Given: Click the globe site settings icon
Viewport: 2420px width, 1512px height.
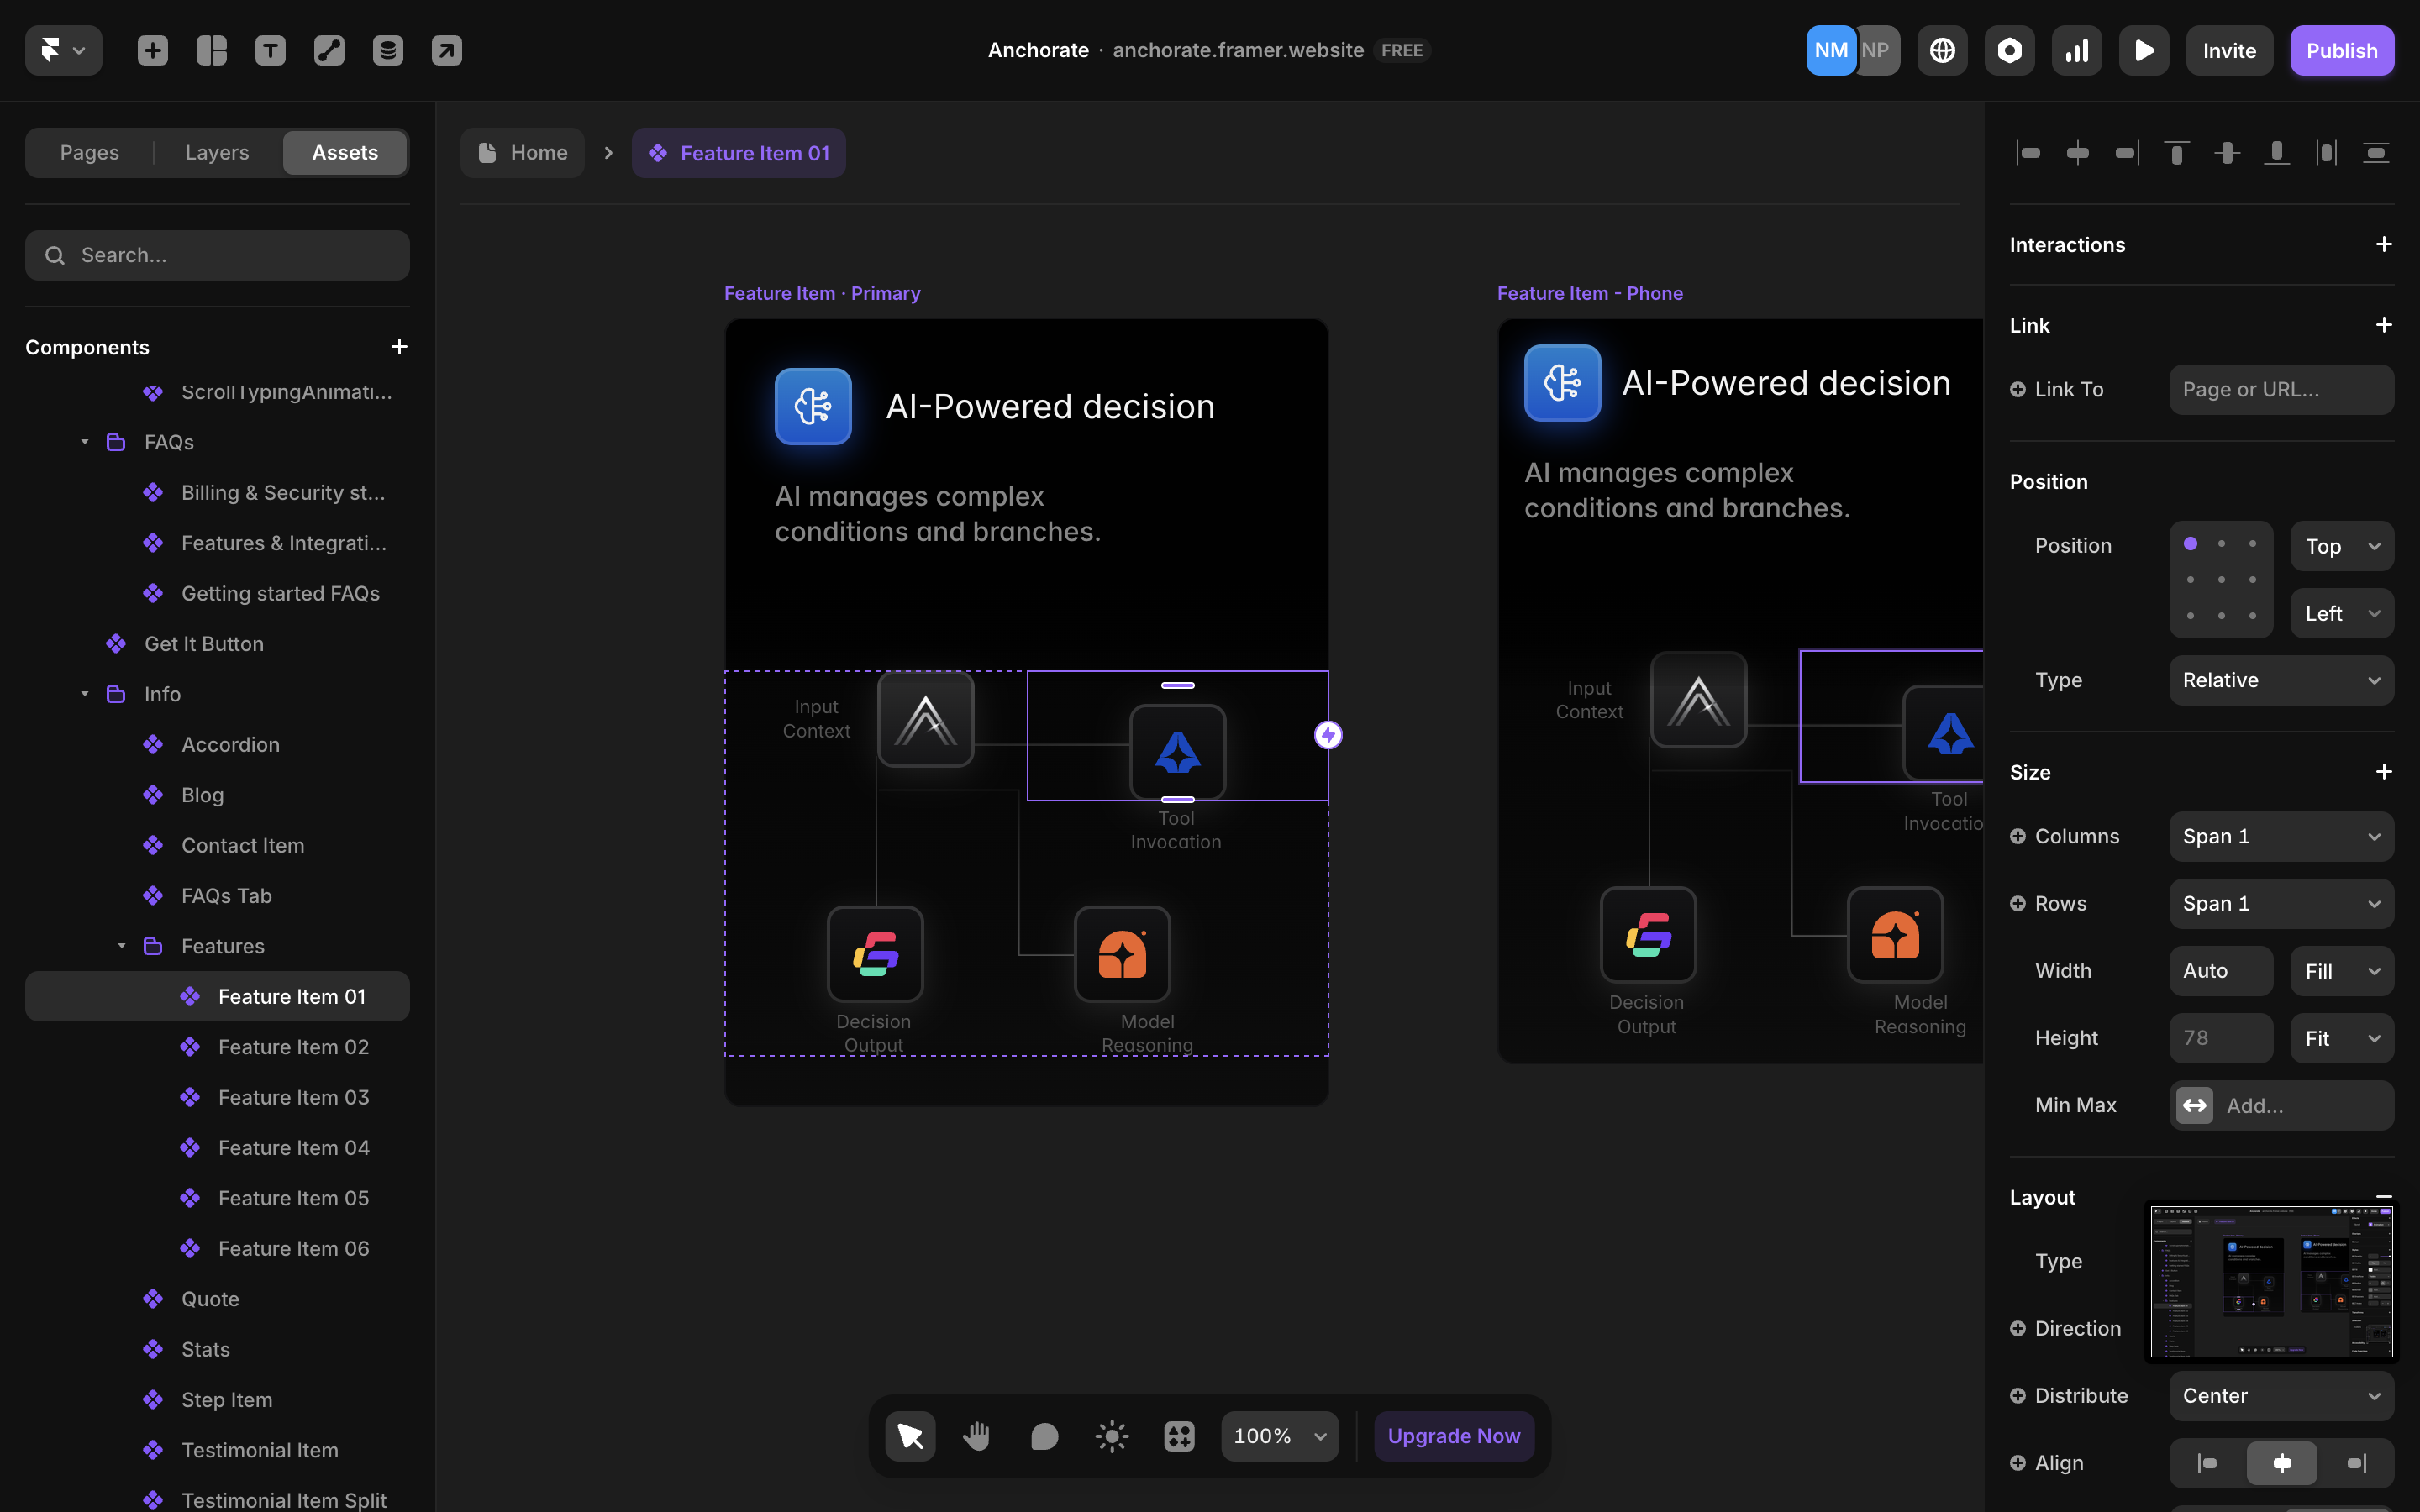Looking at the screenshot, I should [1942, 50].
